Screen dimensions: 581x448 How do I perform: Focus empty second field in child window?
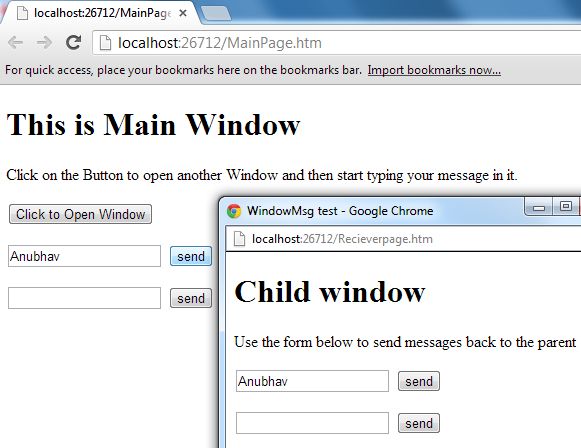click(312, 423)
